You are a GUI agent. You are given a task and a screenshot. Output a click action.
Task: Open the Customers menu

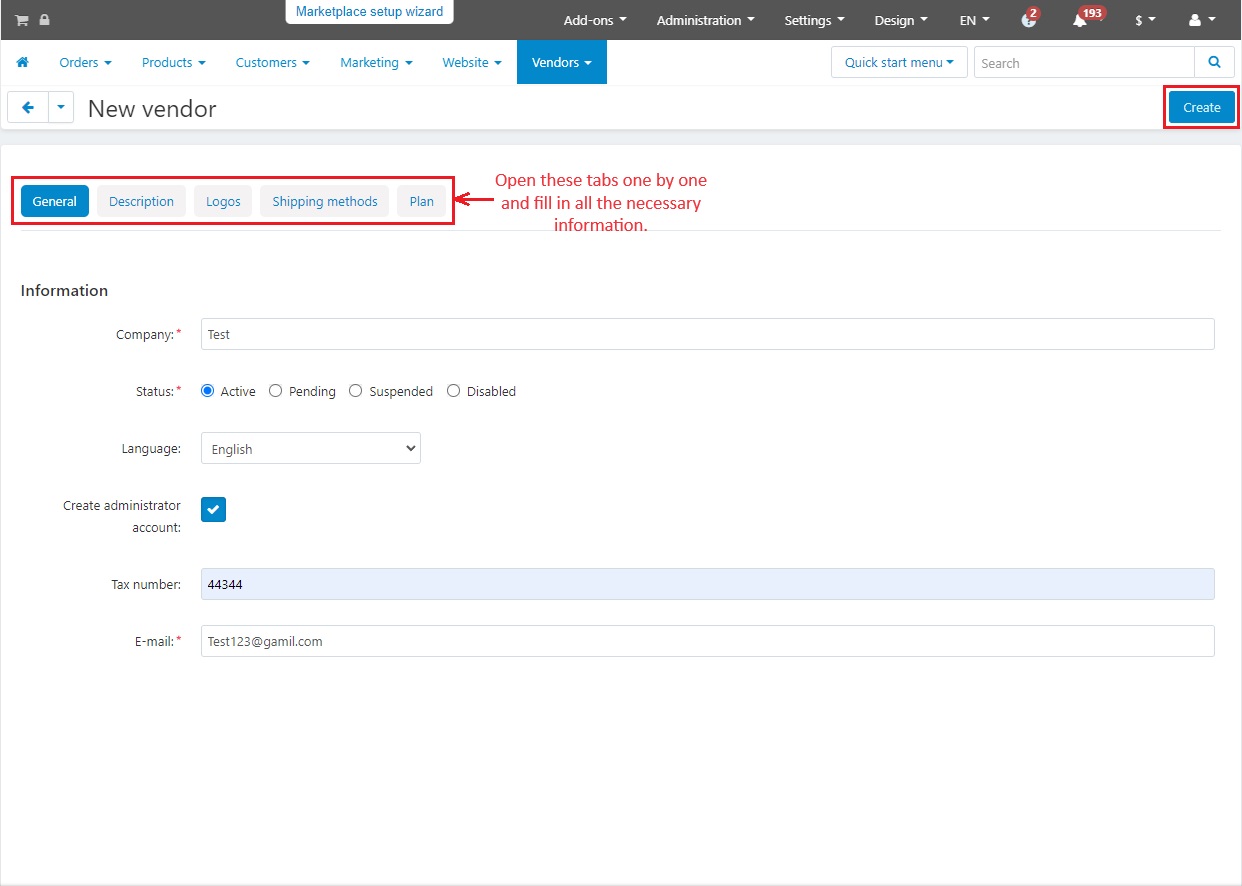tap(272, 62)
